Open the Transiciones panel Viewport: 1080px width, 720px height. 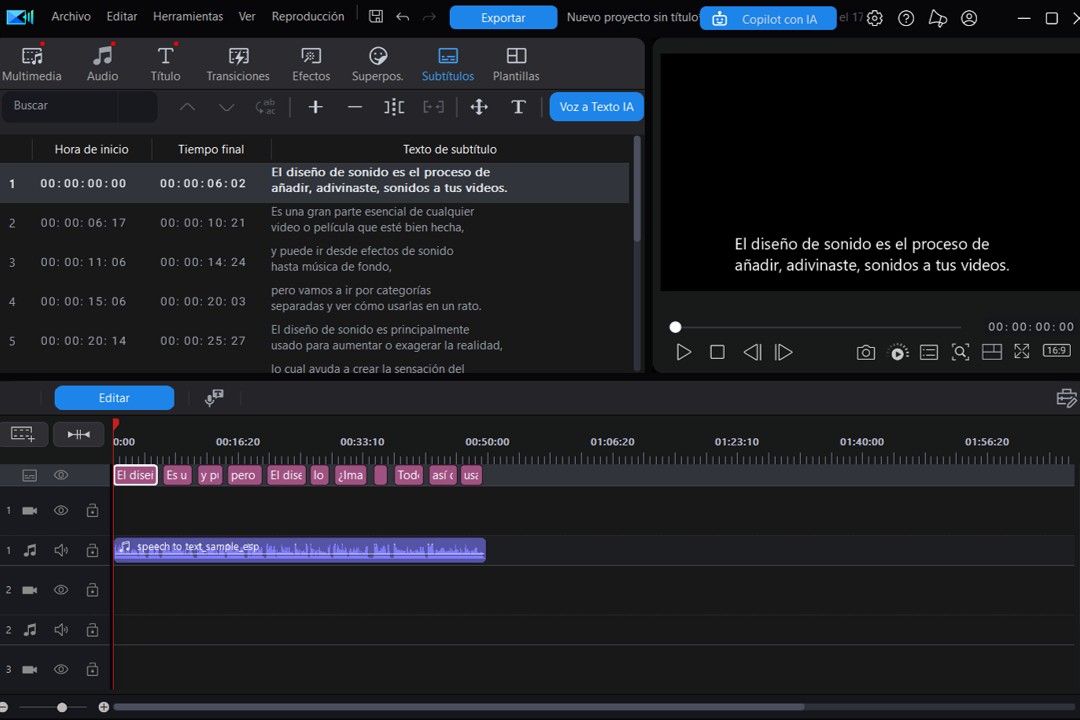(x=238, y=62)
